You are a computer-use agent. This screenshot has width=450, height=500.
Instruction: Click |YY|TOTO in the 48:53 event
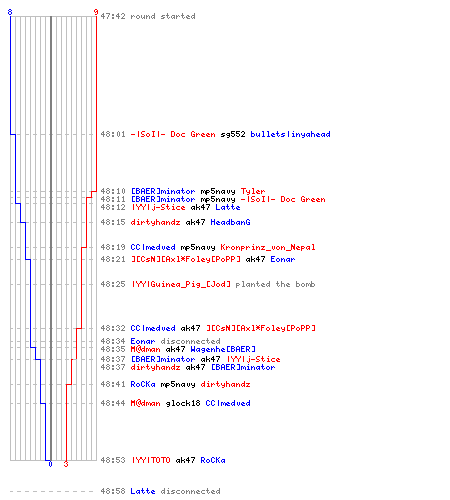151,460
